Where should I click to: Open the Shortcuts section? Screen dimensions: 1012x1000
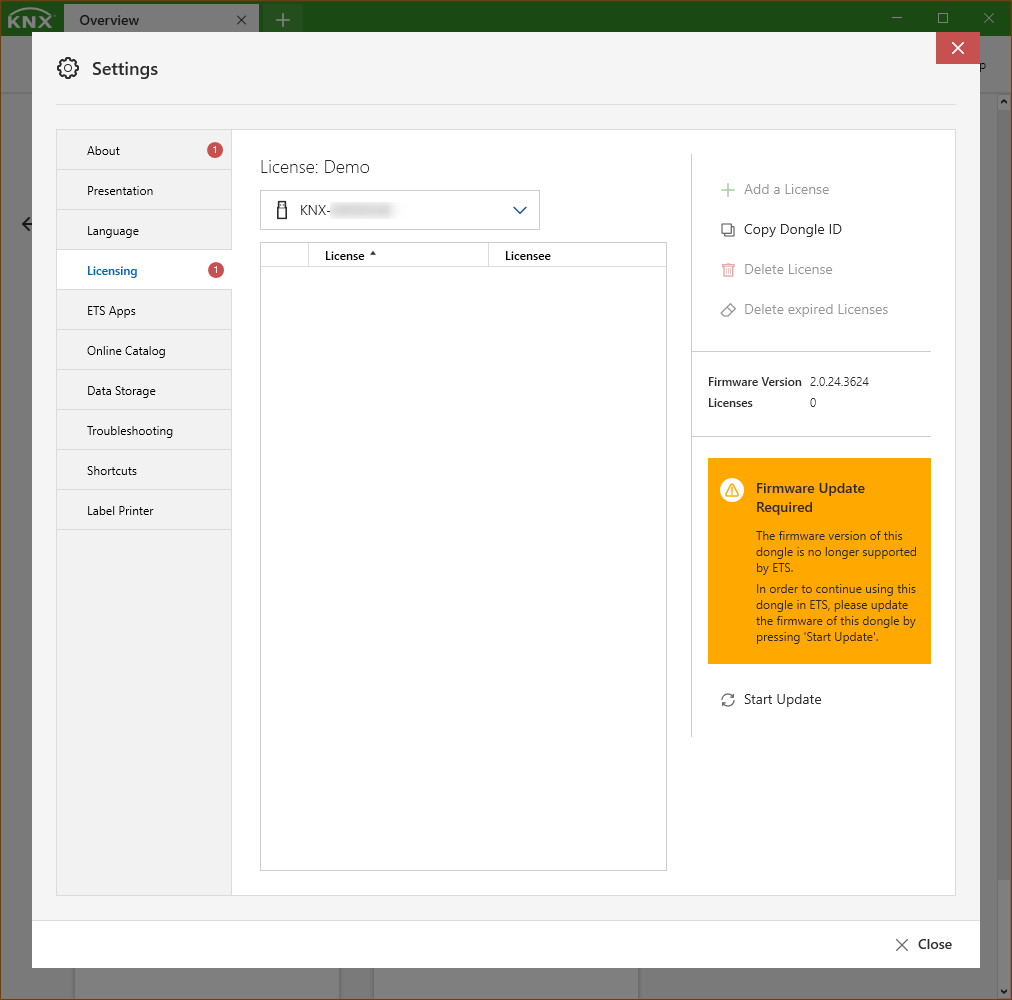144,471
